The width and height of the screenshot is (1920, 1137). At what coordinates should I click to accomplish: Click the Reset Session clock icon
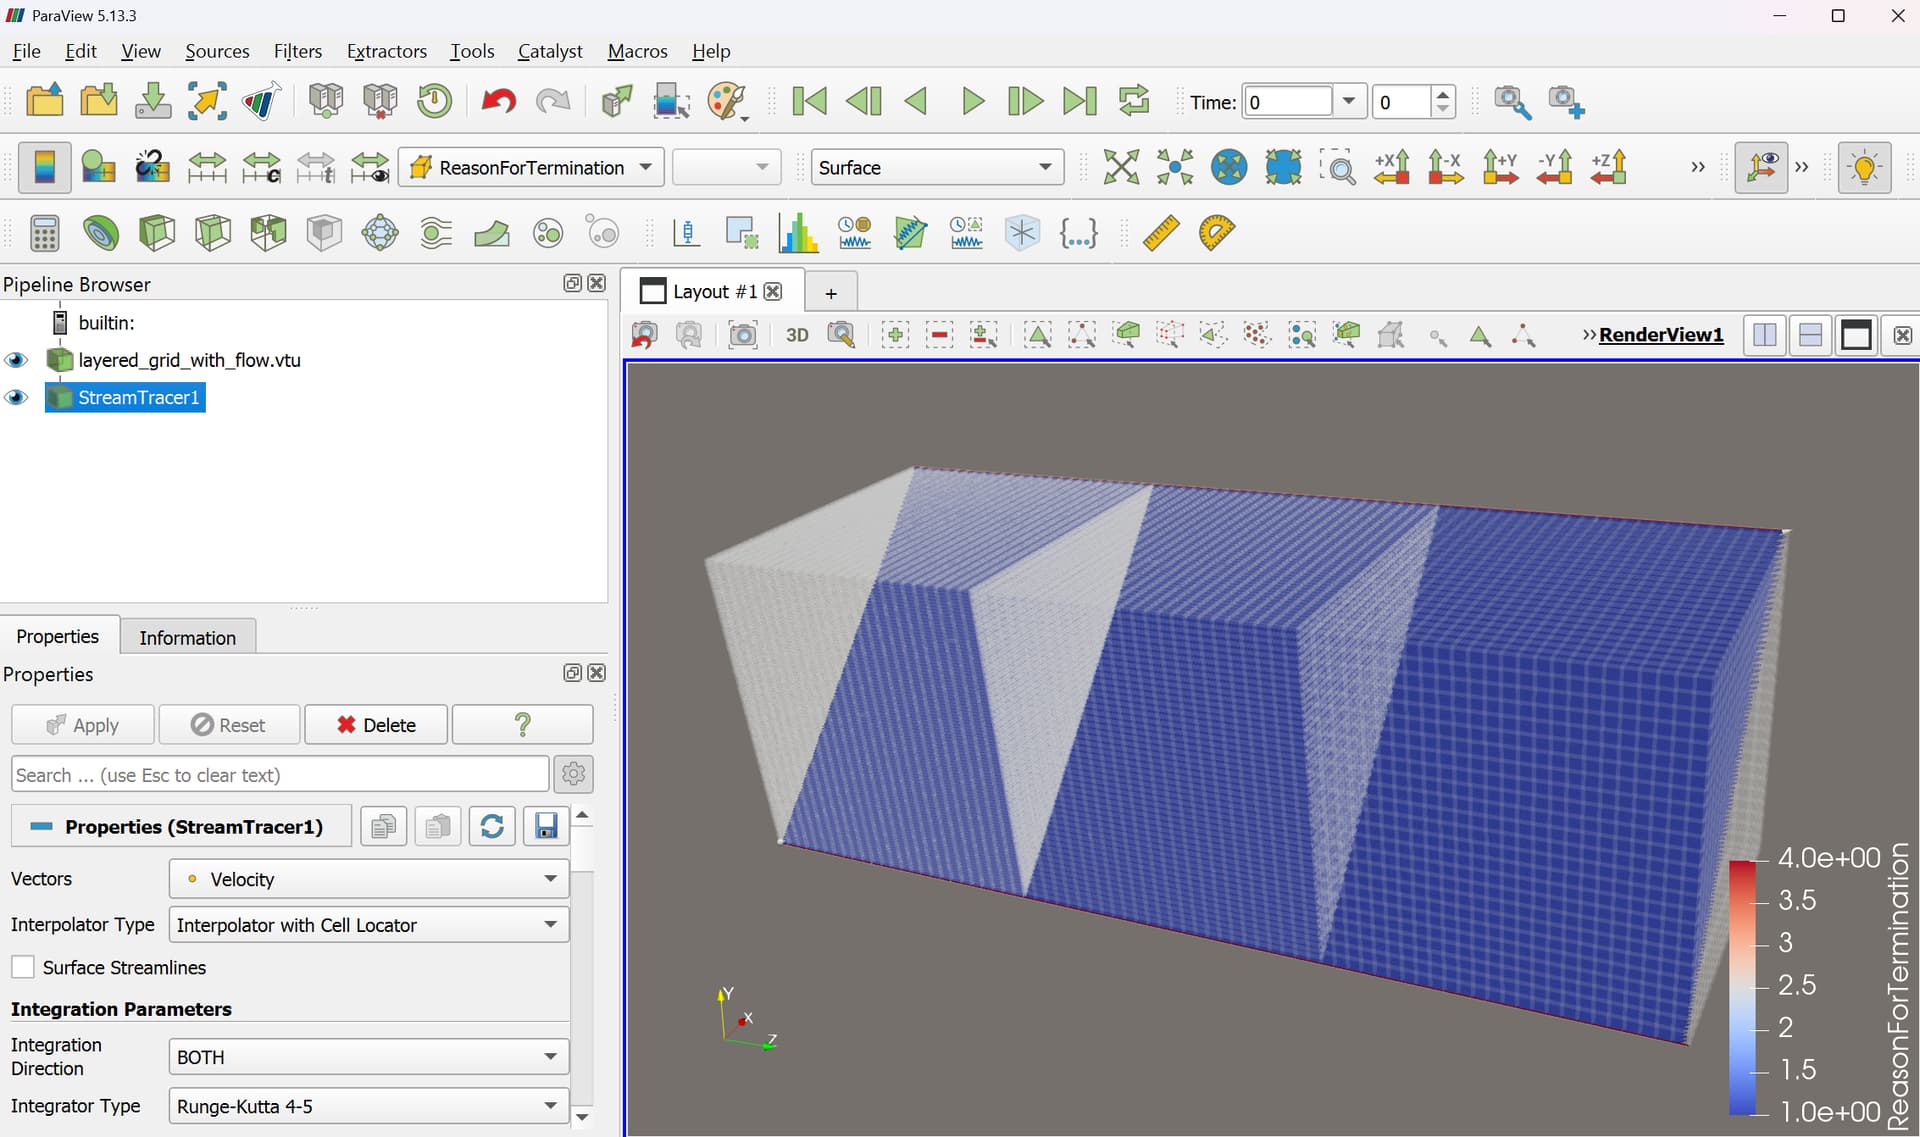pyautogui.click(x=434, y=101)
